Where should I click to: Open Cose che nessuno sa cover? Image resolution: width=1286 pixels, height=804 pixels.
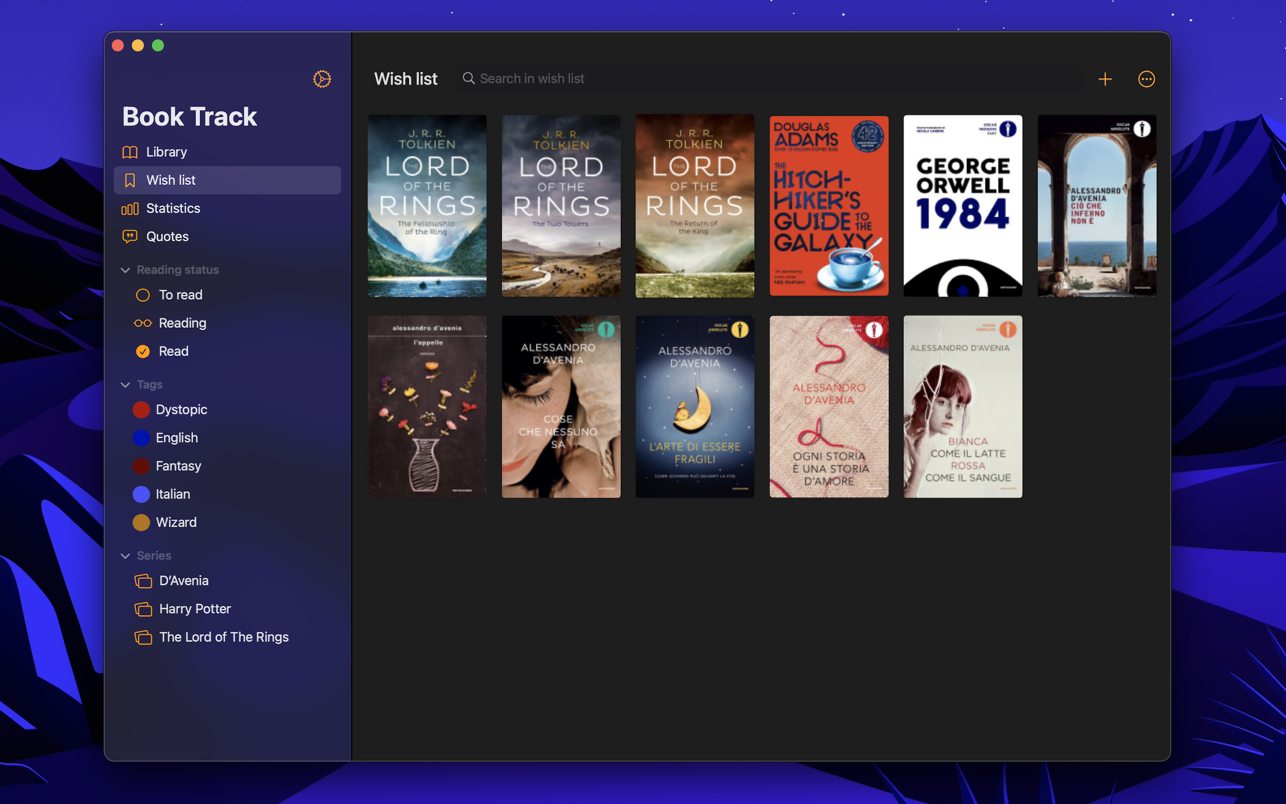tap(561, 407)
